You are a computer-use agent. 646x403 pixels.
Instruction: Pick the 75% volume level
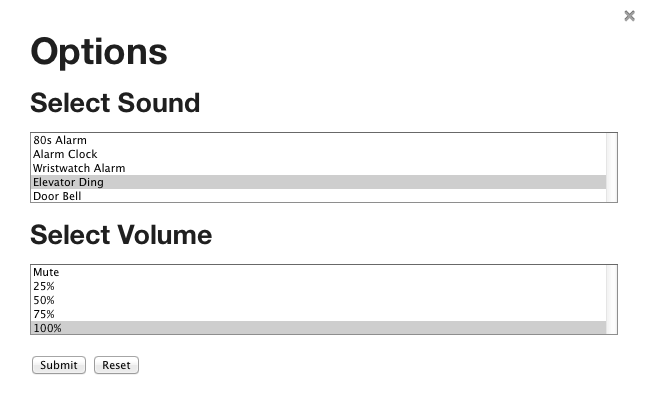click(318, 314)
